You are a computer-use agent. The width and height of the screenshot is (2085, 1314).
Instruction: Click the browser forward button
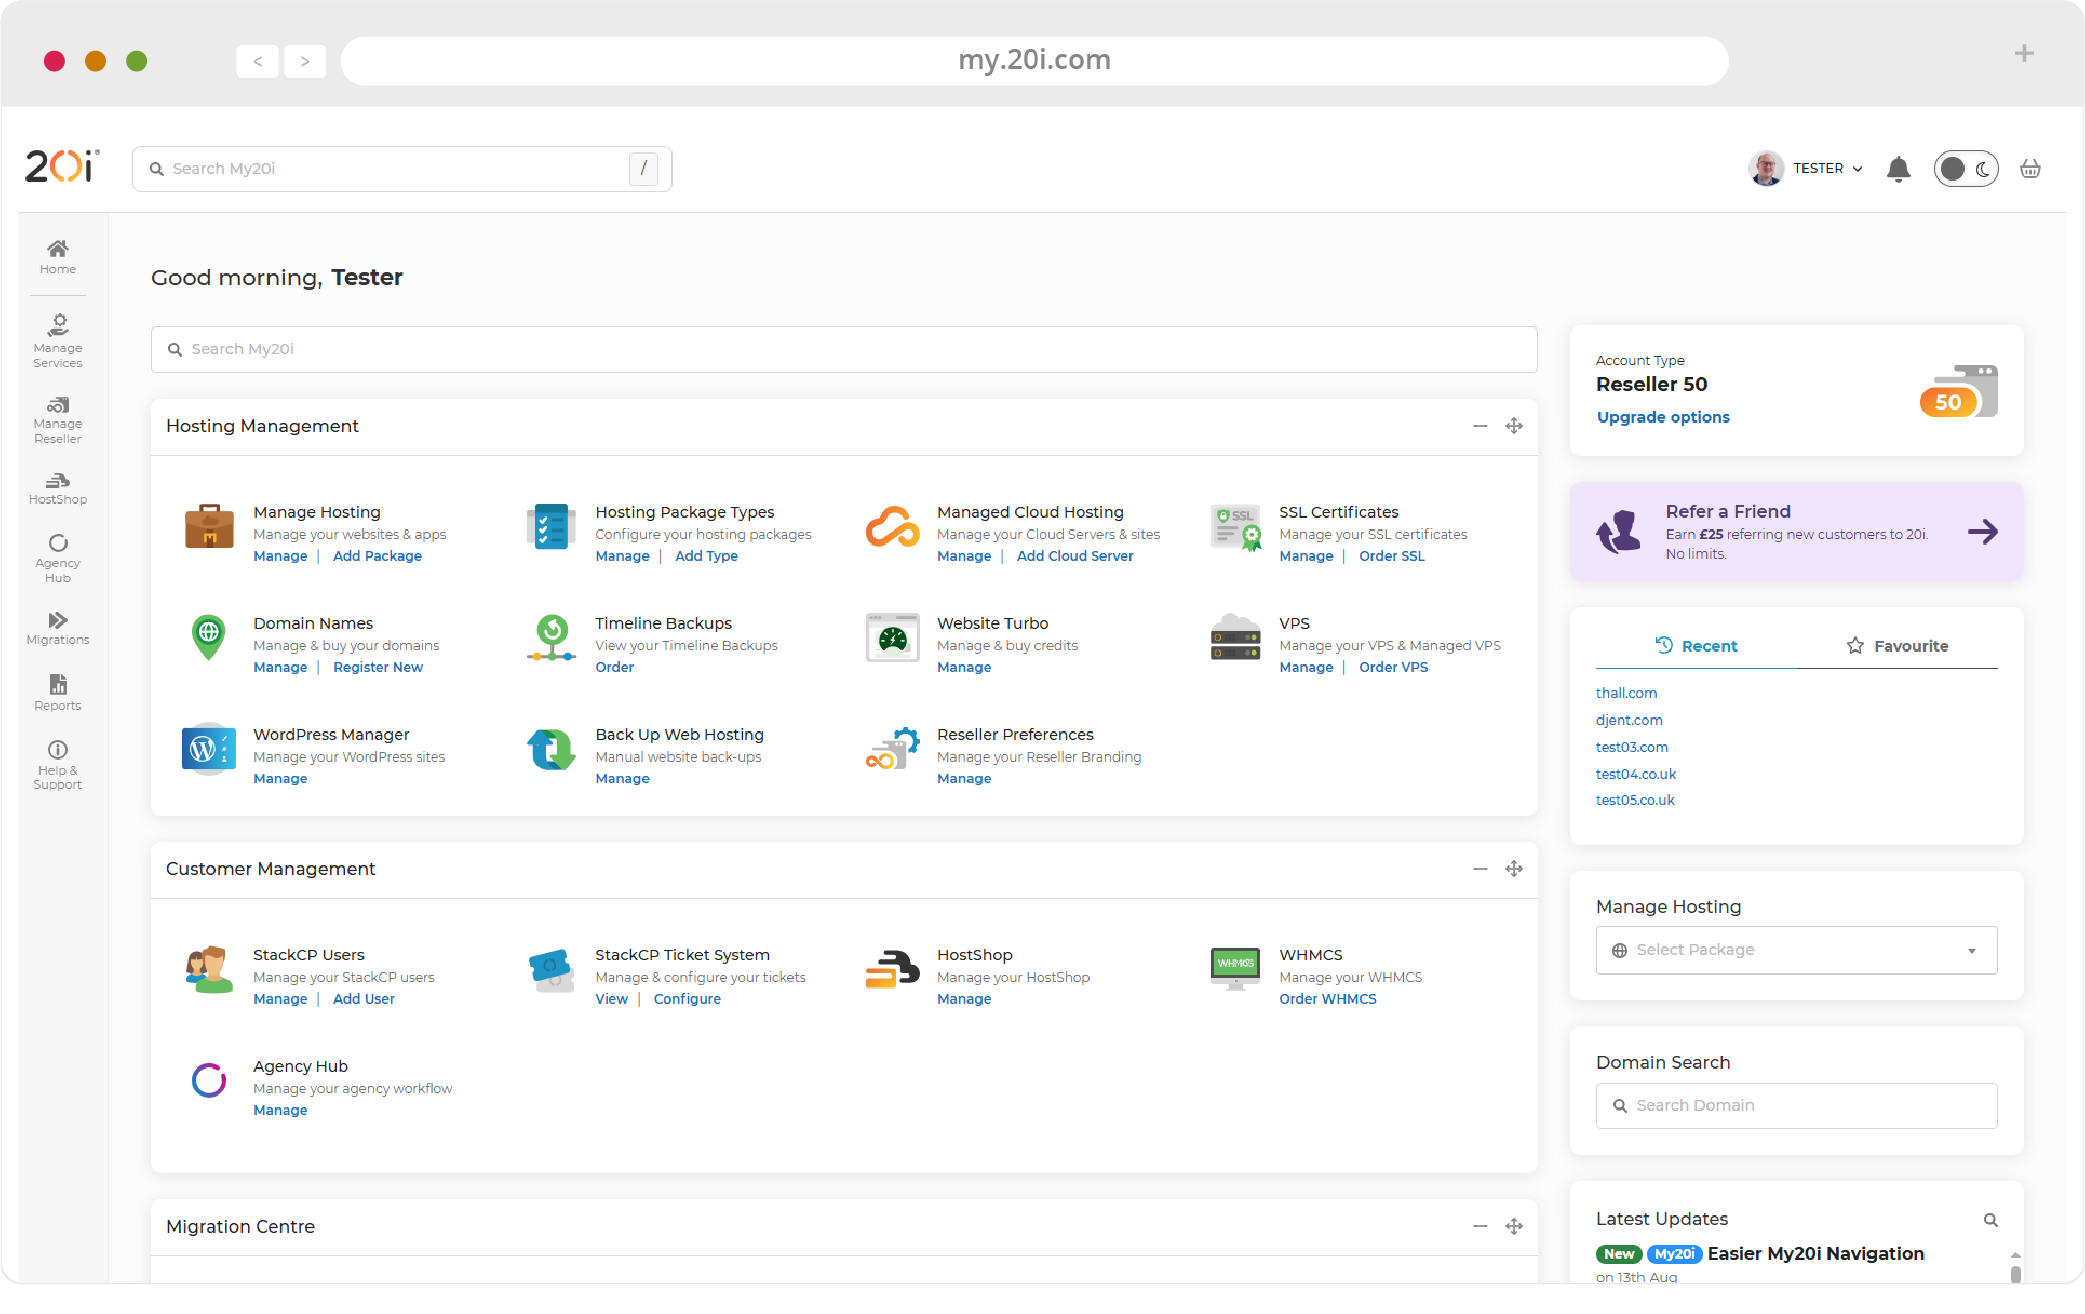(x=305, y=61)
